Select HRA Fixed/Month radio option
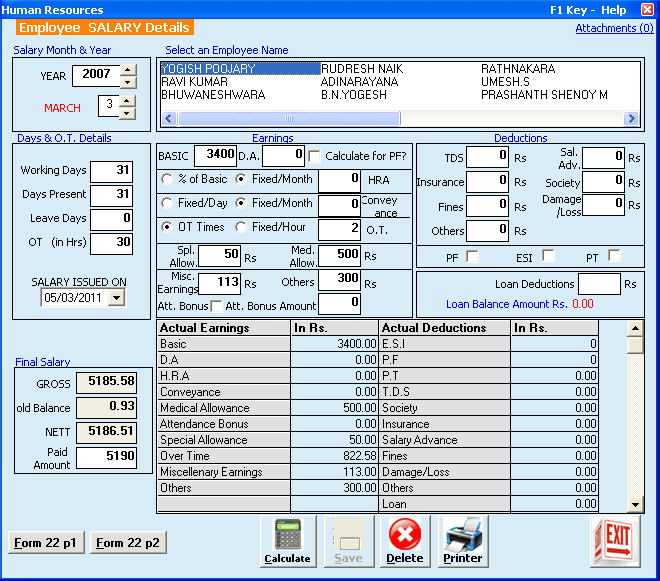This screenshot has height=581, width=660. (x=241, y=179)
